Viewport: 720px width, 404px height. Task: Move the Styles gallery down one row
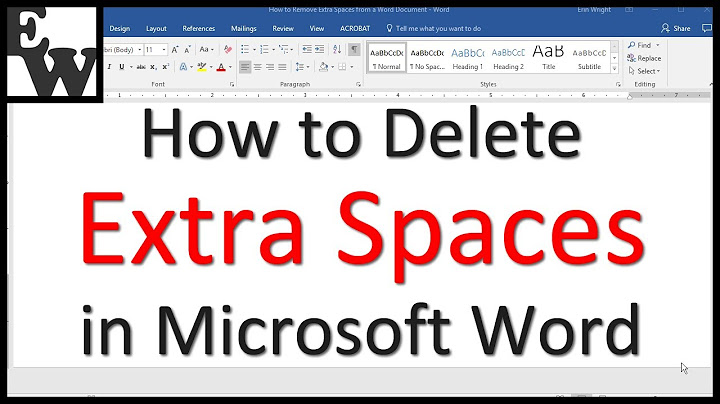614,58
